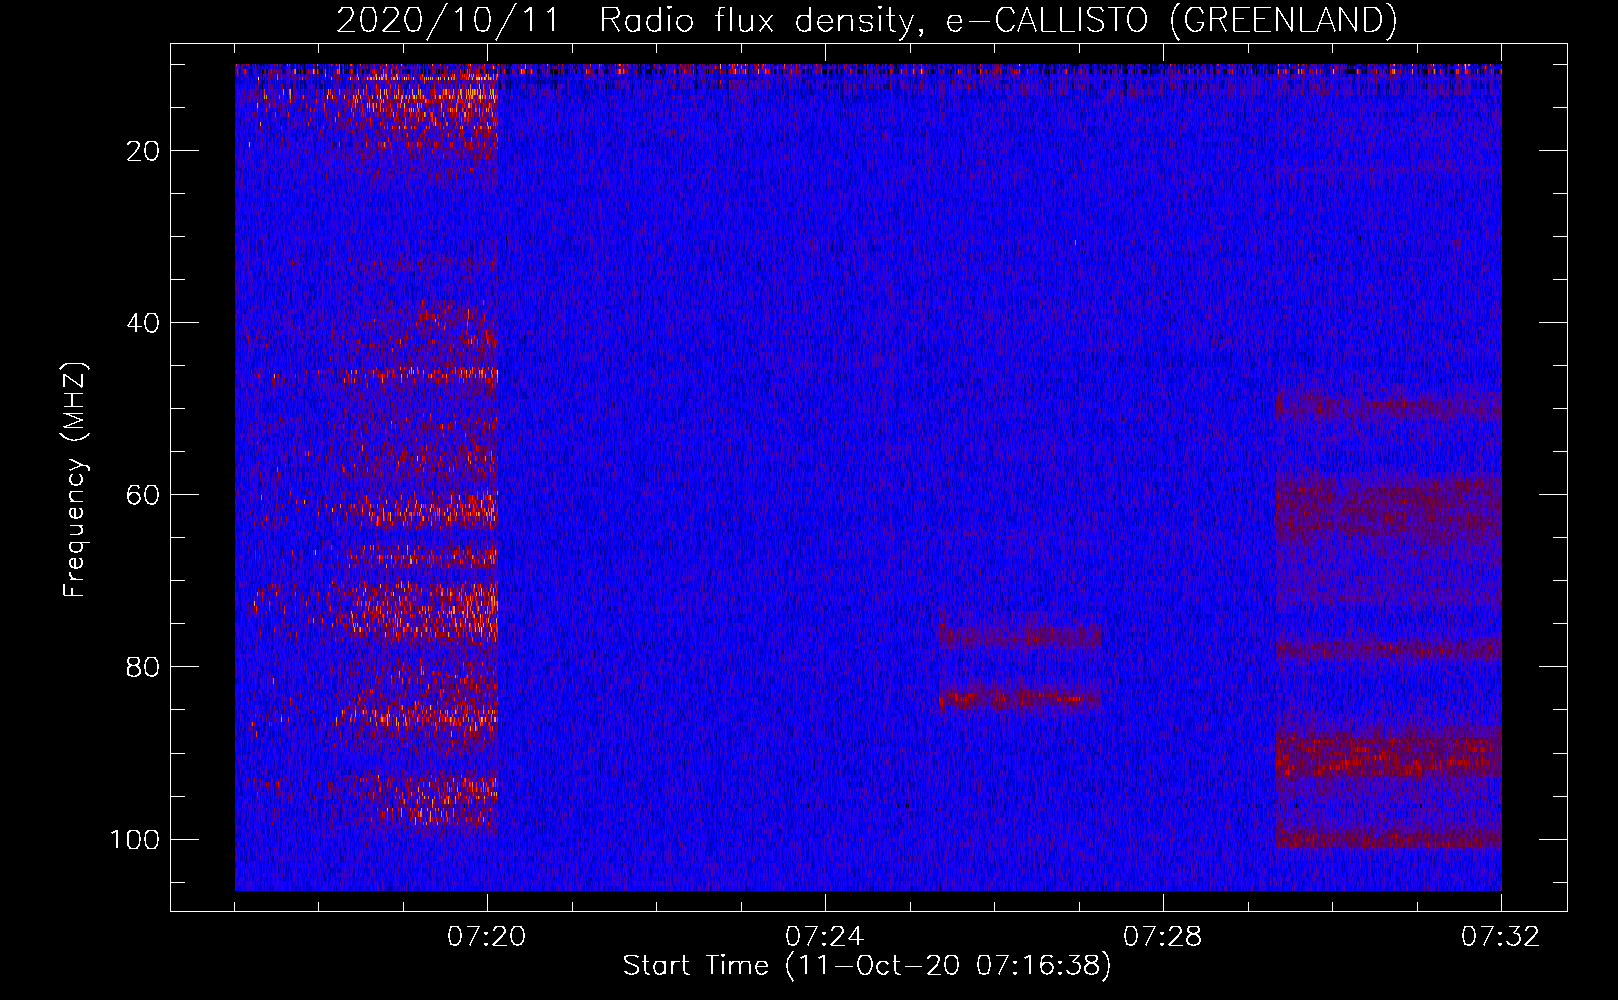Click the date 2020/10/11 in the title
Viewport: 1618px width, 1000px height.
(448, 20)
